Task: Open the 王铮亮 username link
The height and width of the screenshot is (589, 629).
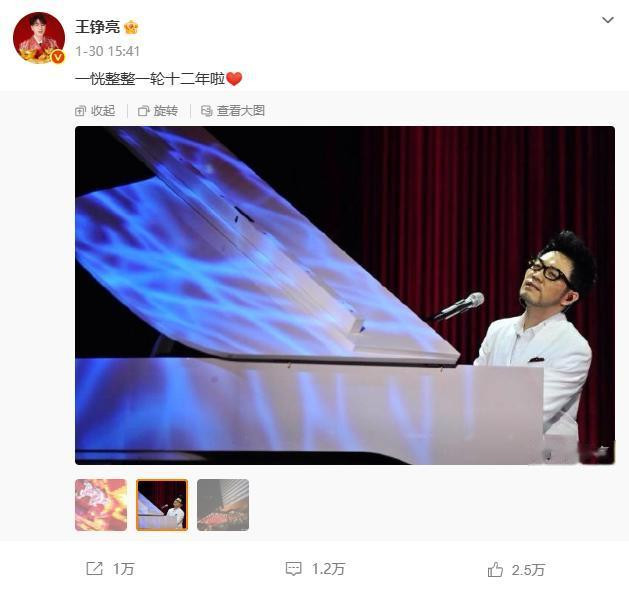Action: click(97, 27)
